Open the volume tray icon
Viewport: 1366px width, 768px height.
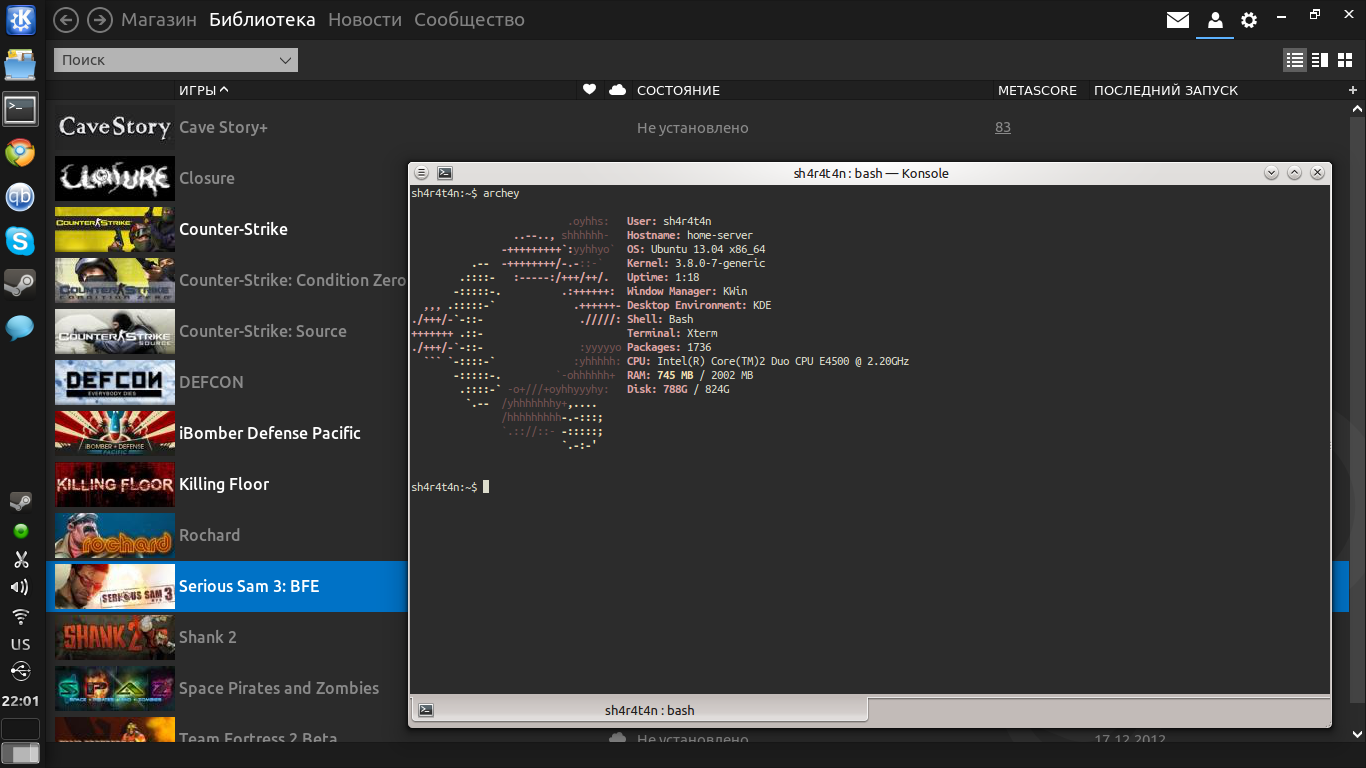point(20,587)
